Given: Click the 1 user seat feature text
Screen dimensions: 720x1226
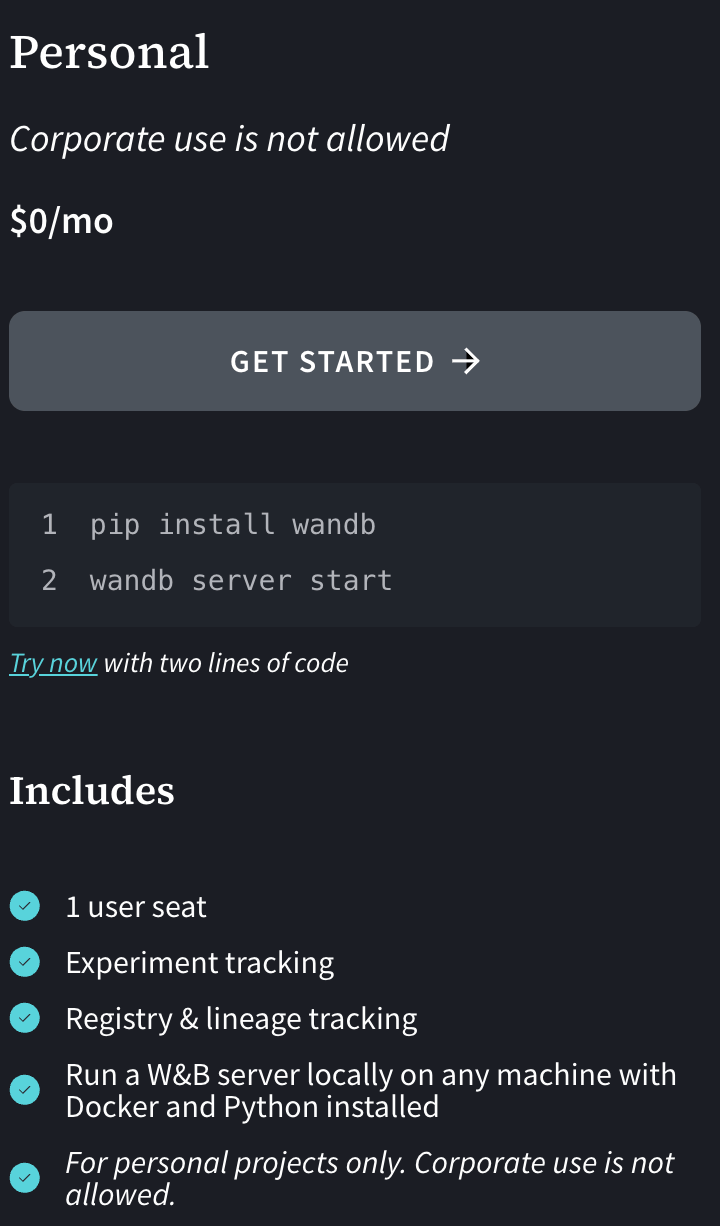Looking at the screenshot, I should (x=136, y=907).
